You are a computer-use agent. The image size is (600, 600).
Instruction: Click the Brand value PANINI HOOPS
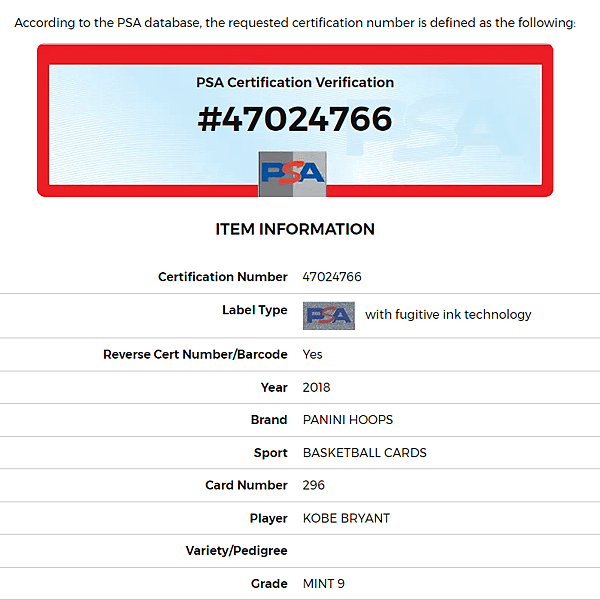pyautogui.click(x=347, y=420)
